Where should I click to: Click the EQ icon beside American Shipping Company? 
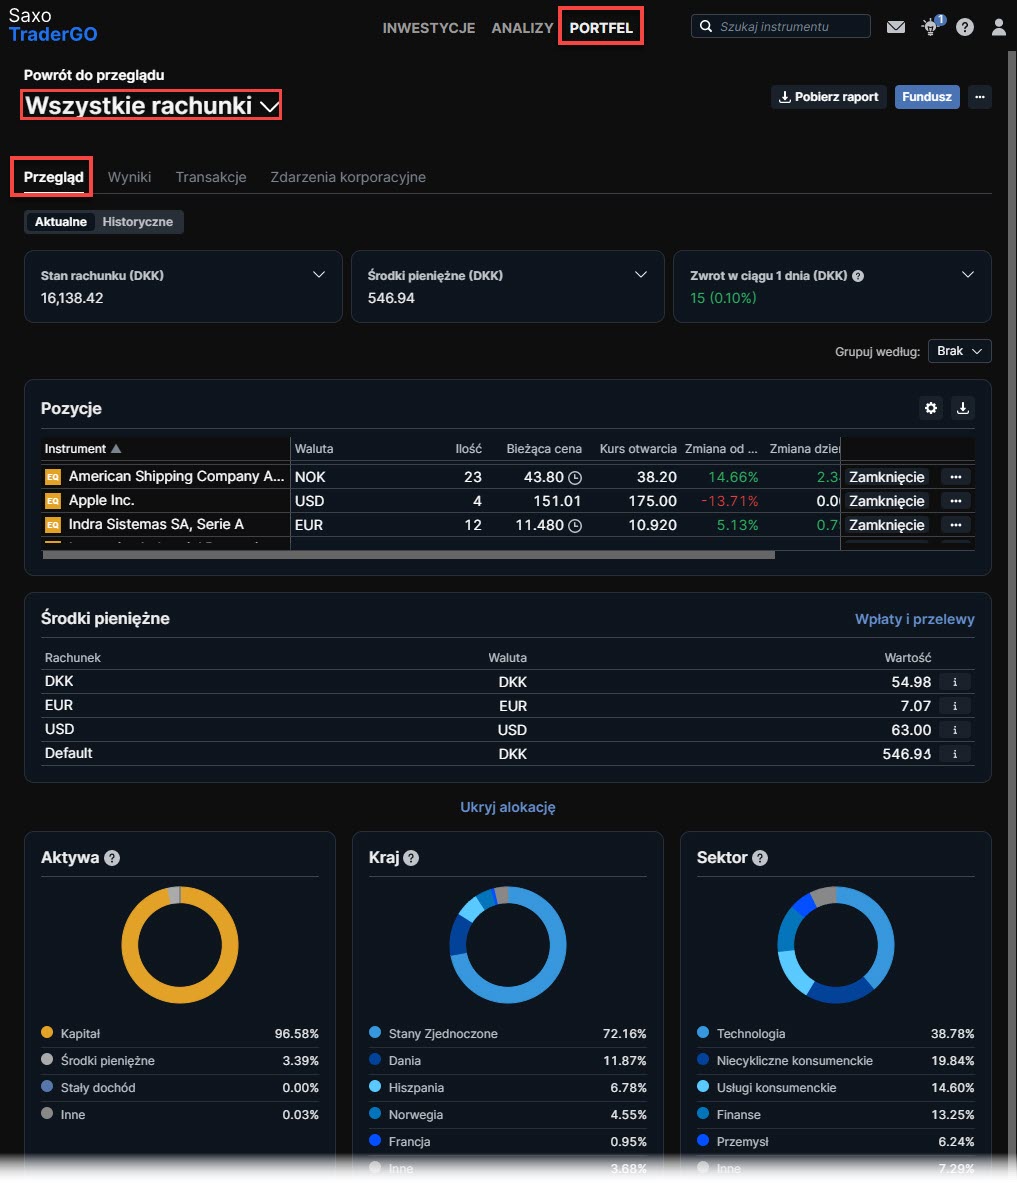53,477
